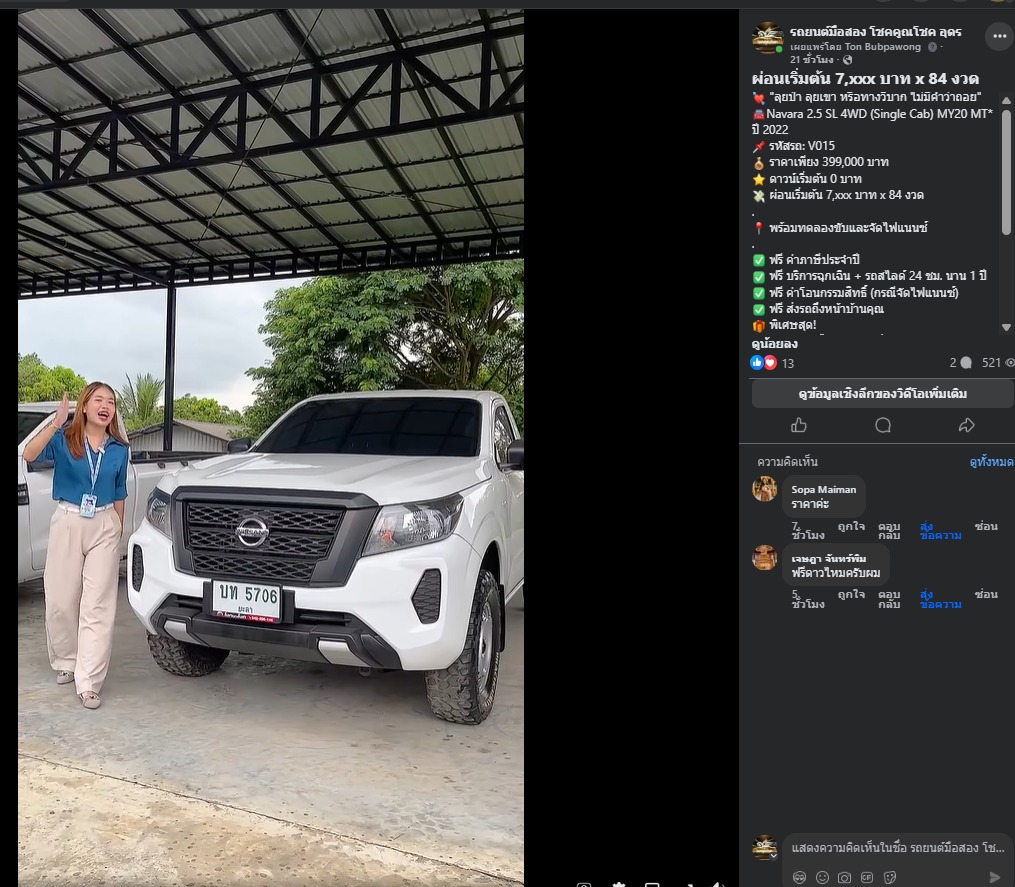The image size is (1015, 887).
Task: Click ดูทั้งหมด to view all comments
Action: coord(992,462)
